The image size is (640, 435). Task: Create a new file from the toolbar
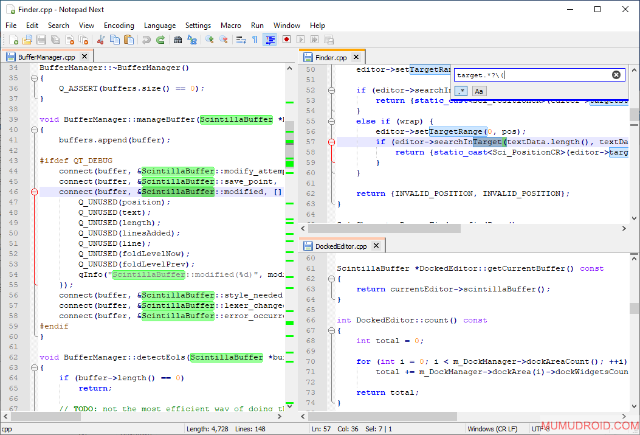click(13, 40)
